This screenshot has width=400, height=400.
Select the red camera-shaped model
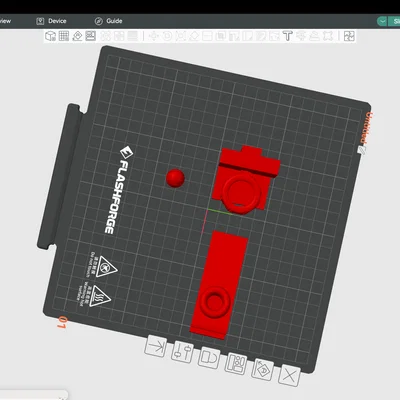point(246,180)
